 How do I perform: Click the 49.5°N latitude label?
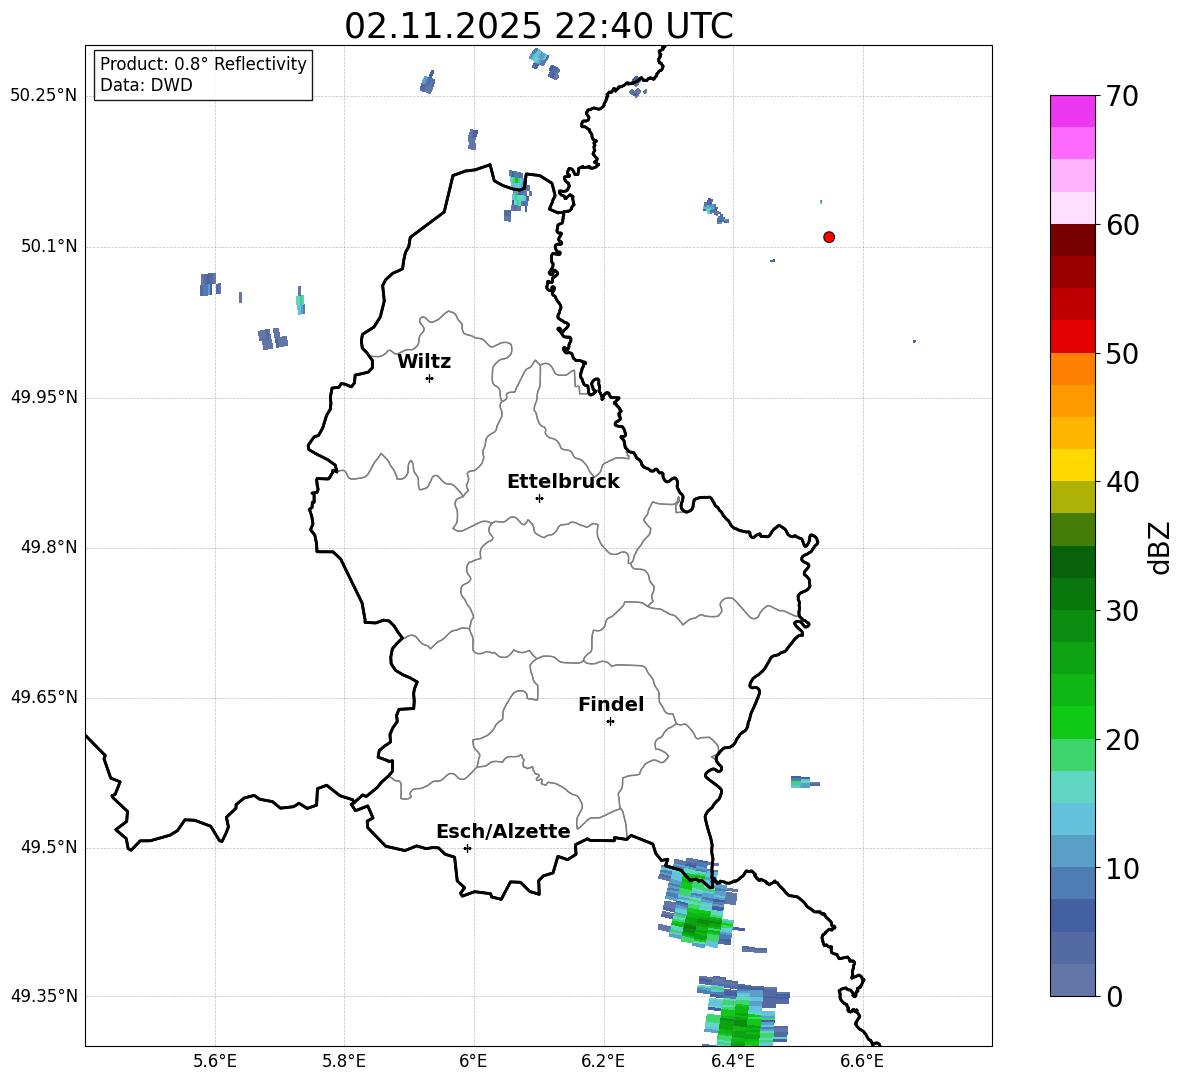pyautogui.click(x=49, y=847)
